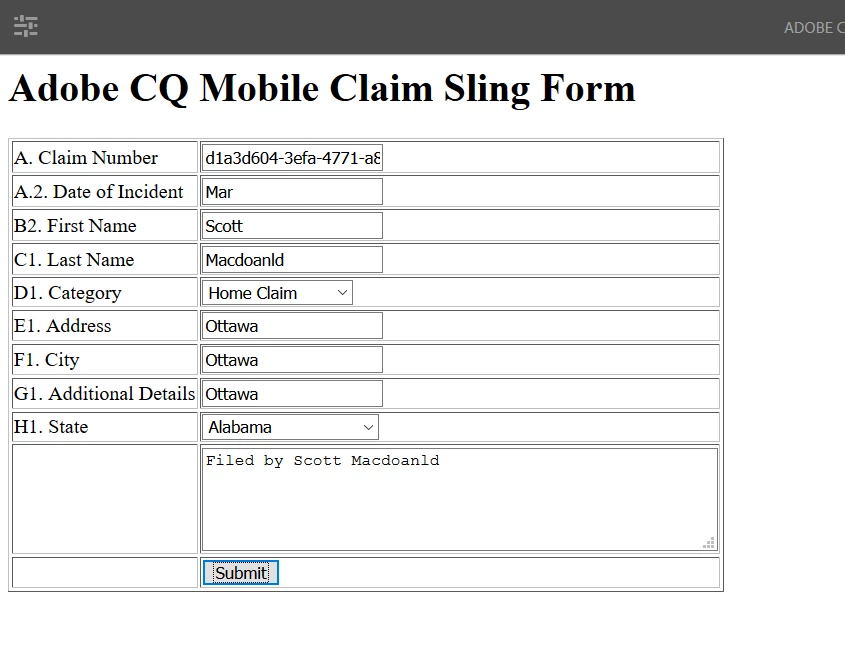Click the 'B2. First Name' label
This screenshot has width=845, height=651.
point(75,225)
